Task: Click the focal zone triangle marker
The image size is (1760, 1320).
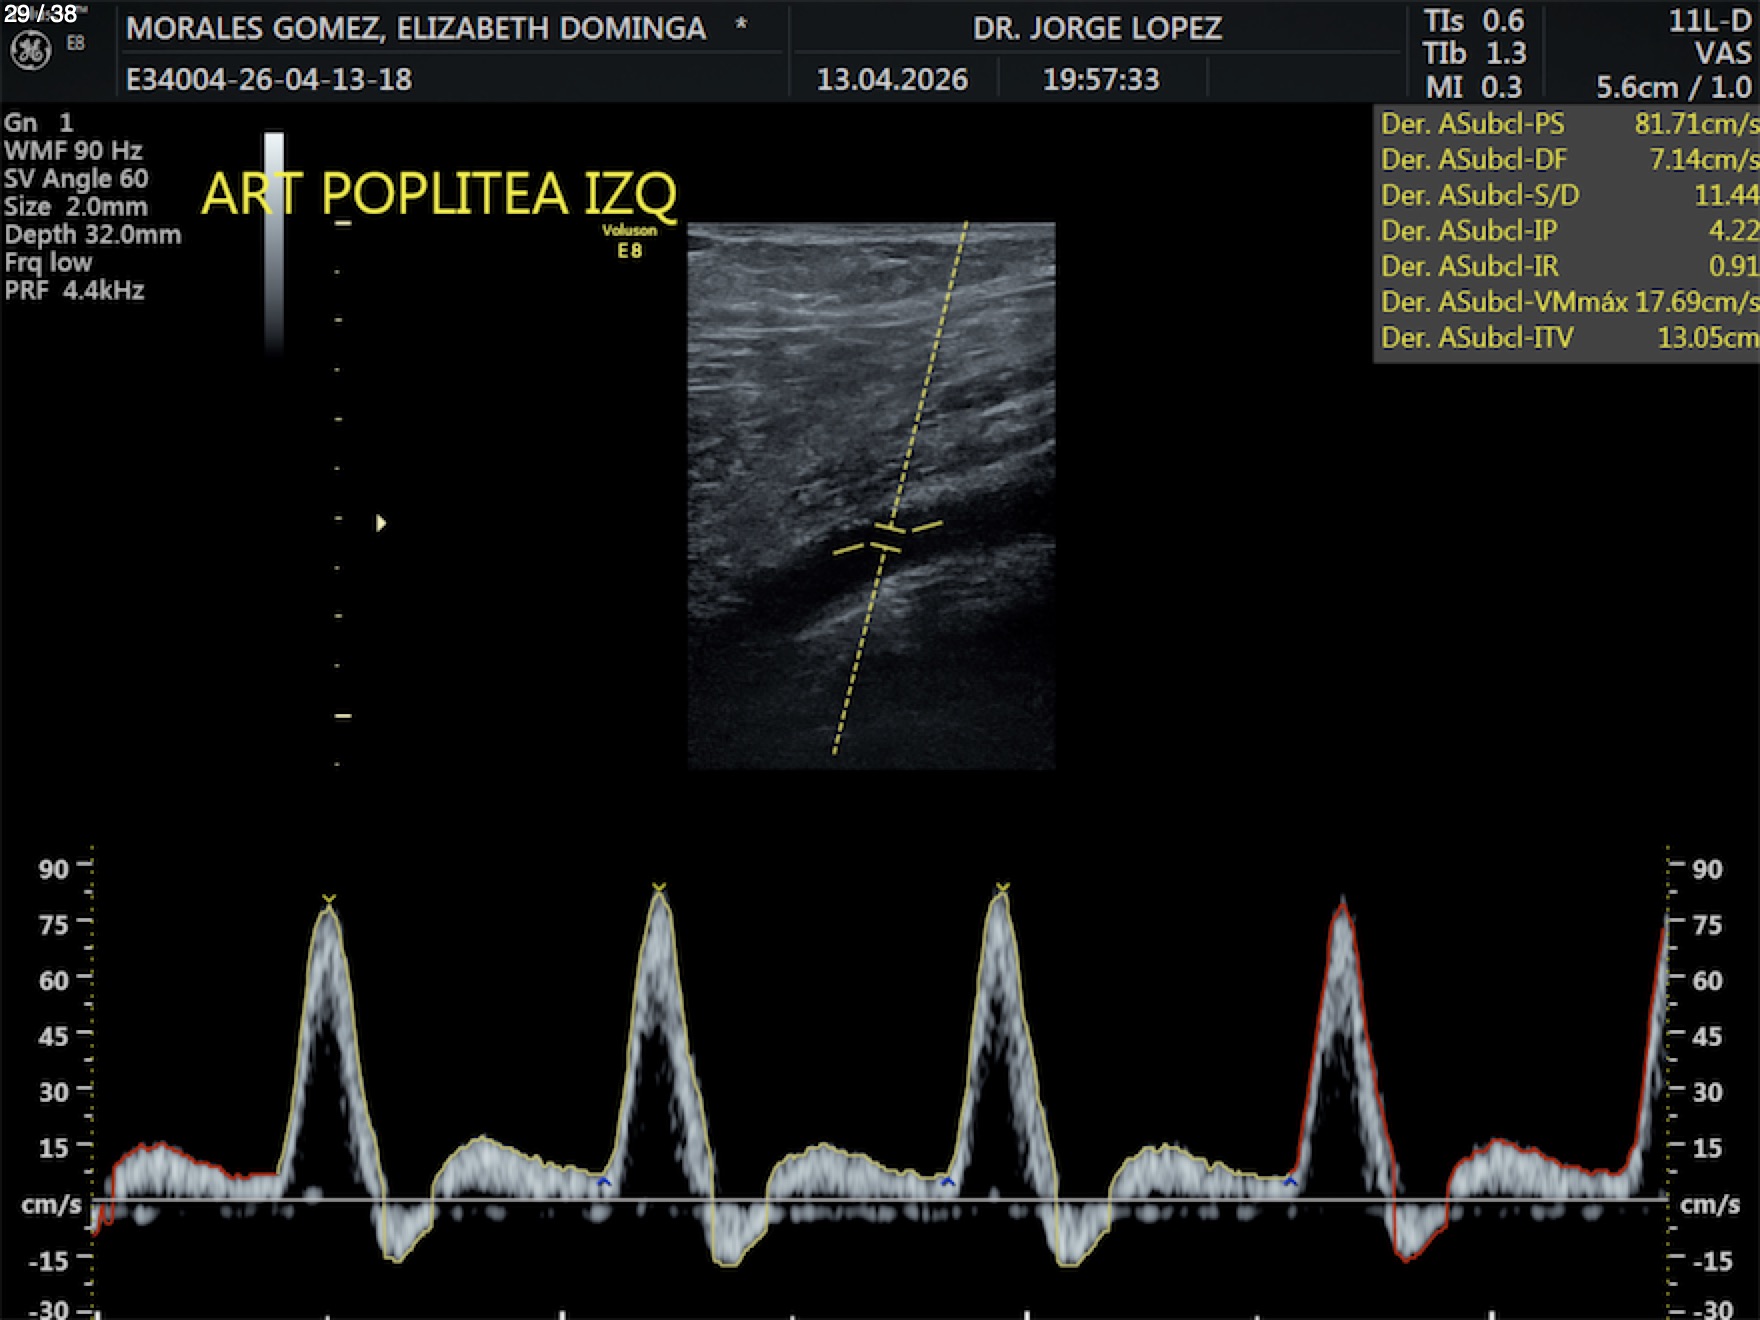Action: click(x=381, y=523)
